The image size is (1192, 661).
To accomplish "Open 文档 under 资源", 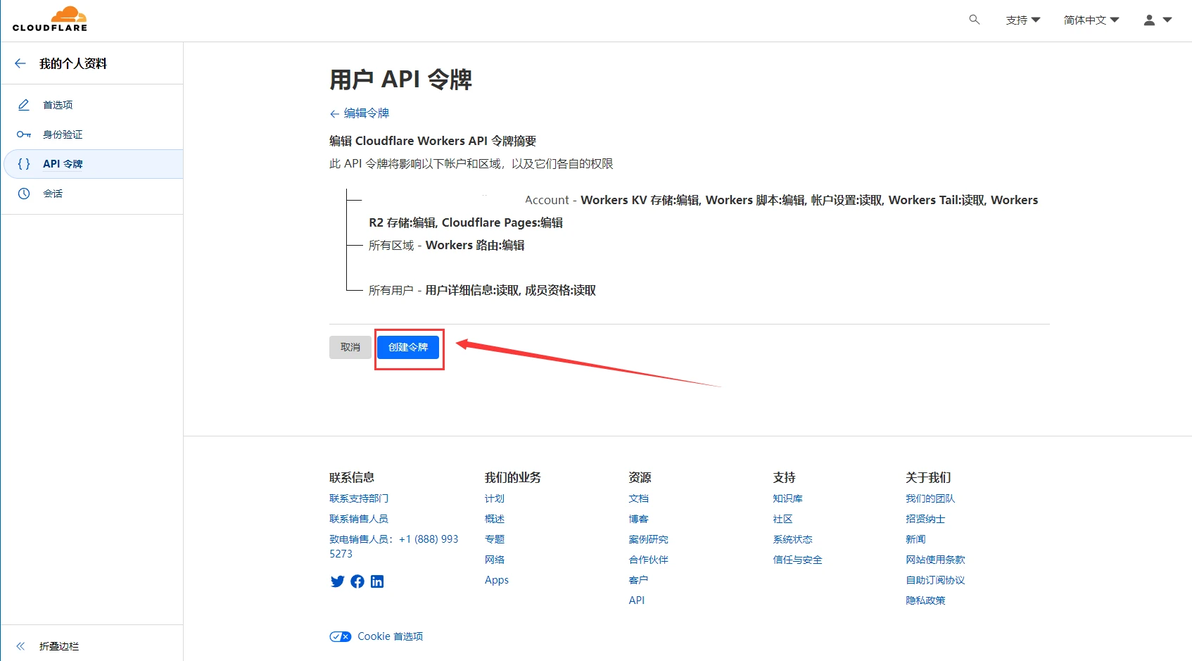I will click(639, 498).
